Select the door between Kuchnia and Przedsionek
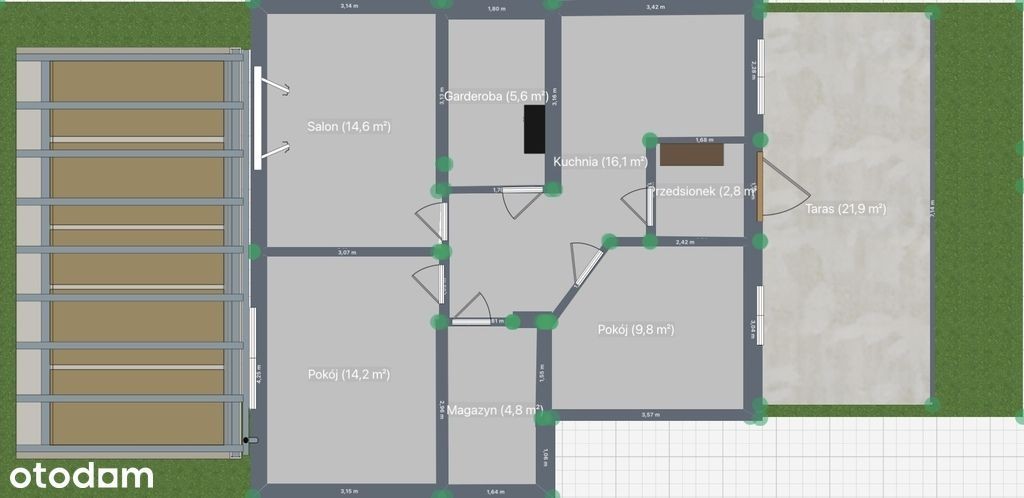Screen dimensions: 1024x498 pos(638,207)
